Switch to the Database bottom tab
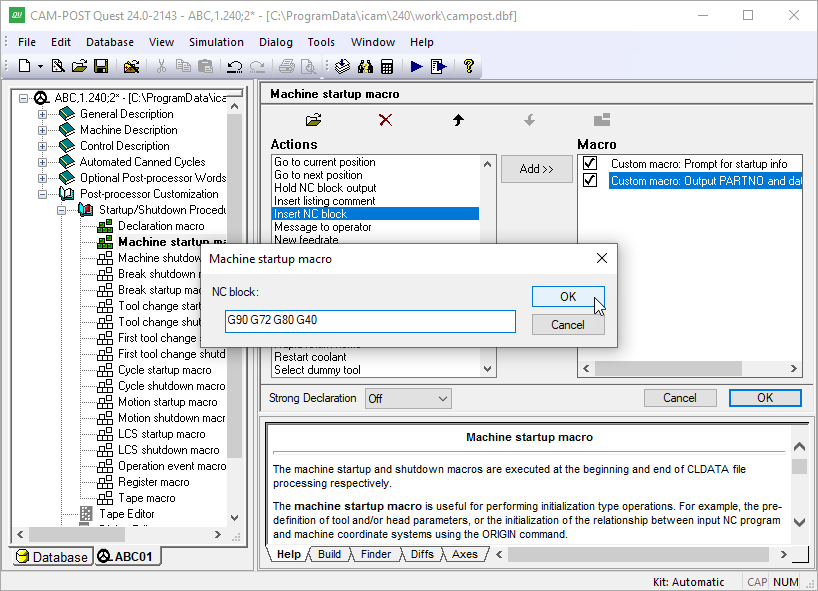This screenshot has width=818, height=591. pyautogui.click(x=52, y=557)
